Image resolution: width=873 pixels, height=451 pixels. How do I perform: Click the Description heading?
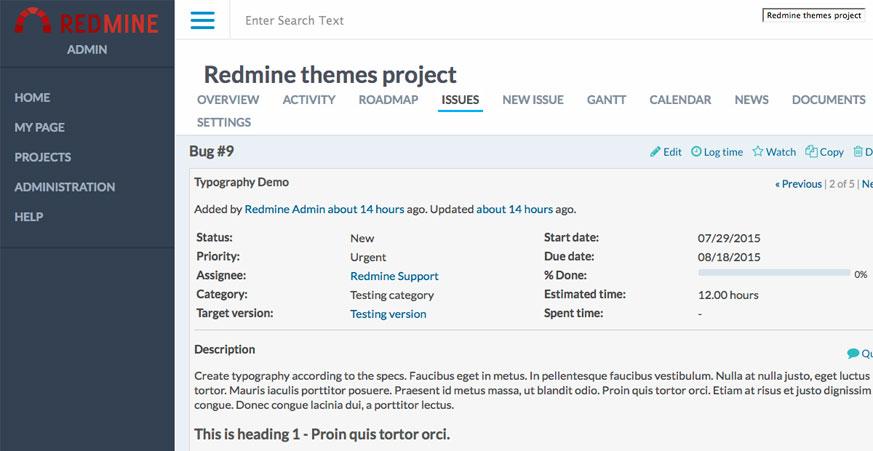pos(224,350)
